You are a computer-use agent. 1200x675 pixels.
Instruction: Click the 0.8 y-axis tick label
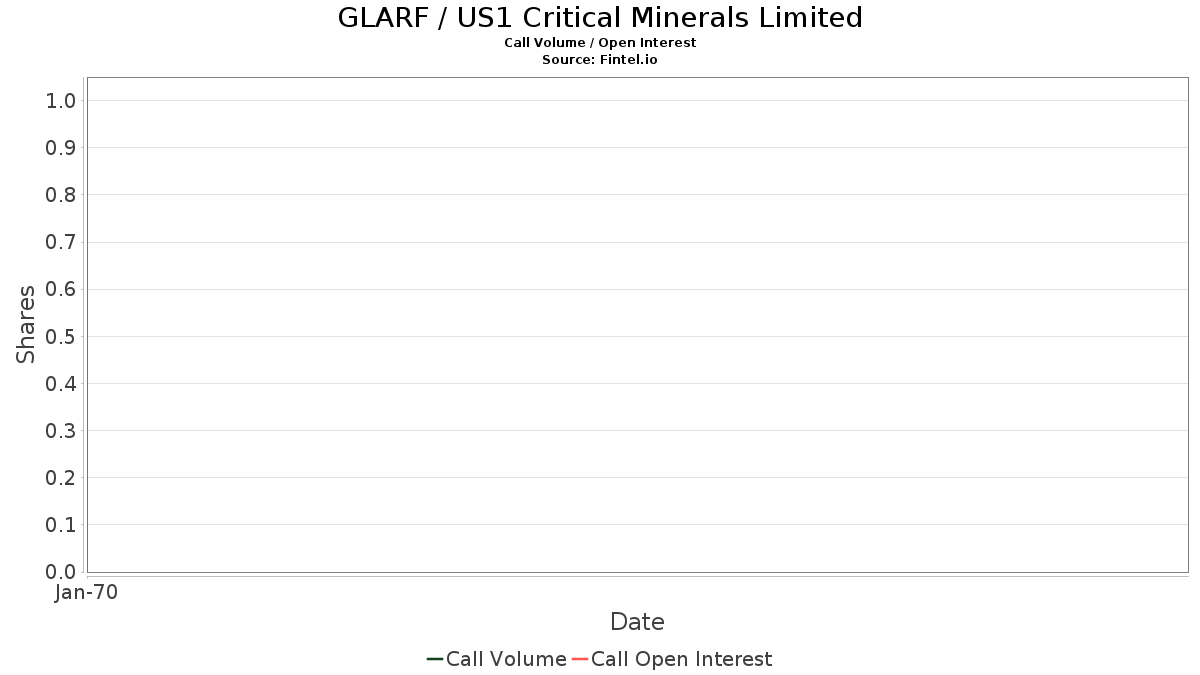(x=61, y=195)
